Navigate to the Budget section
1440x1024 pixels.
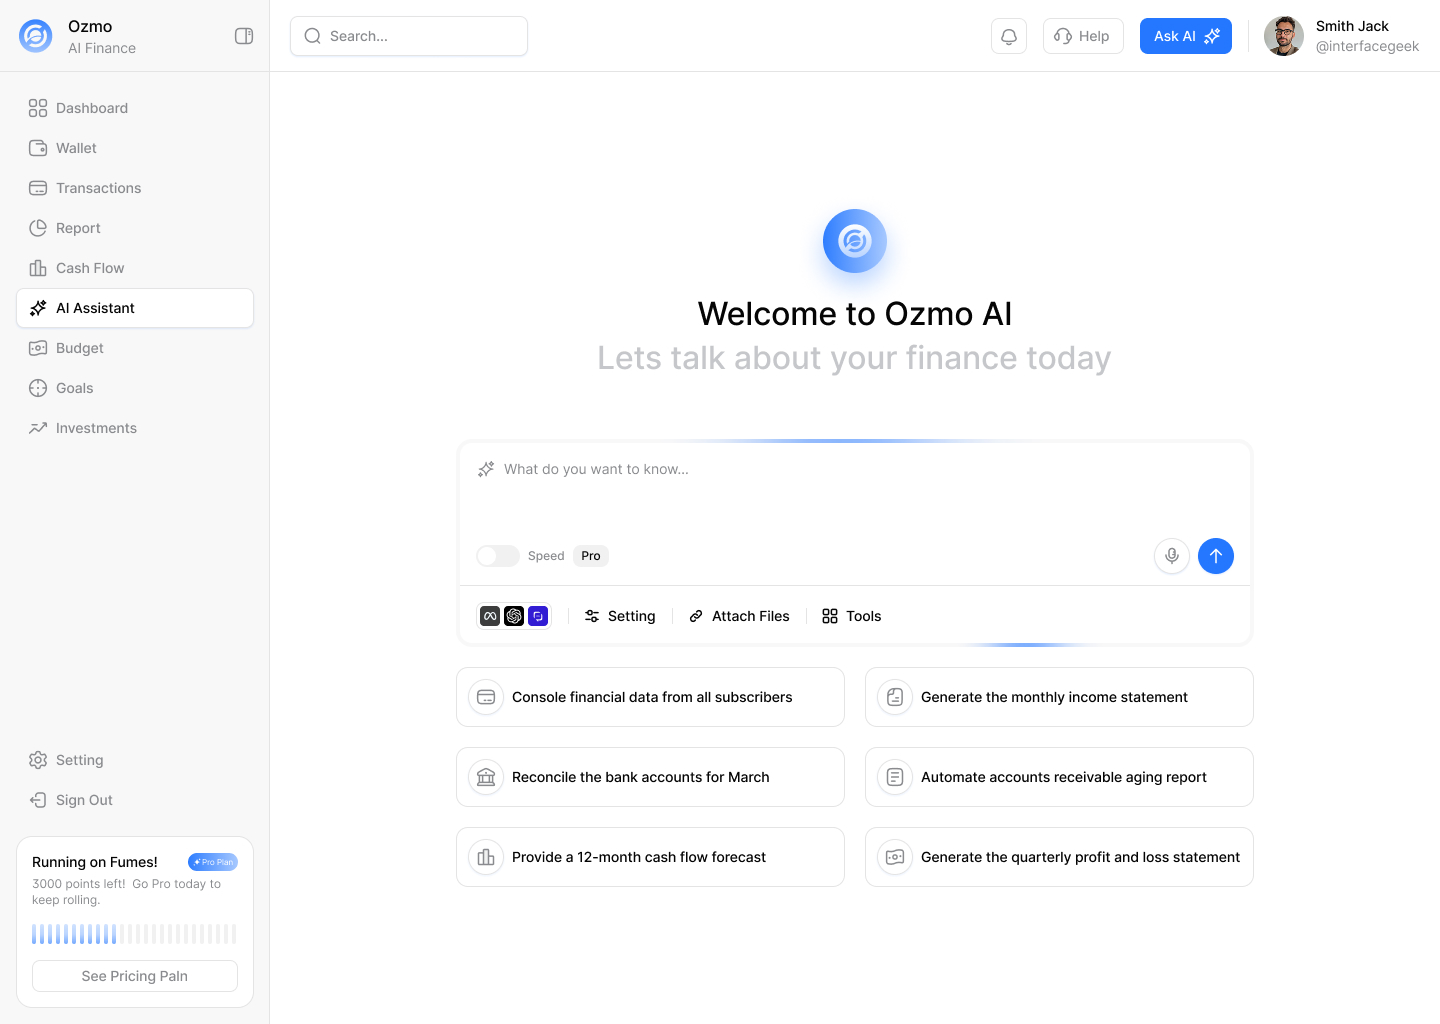click(80, 348)
